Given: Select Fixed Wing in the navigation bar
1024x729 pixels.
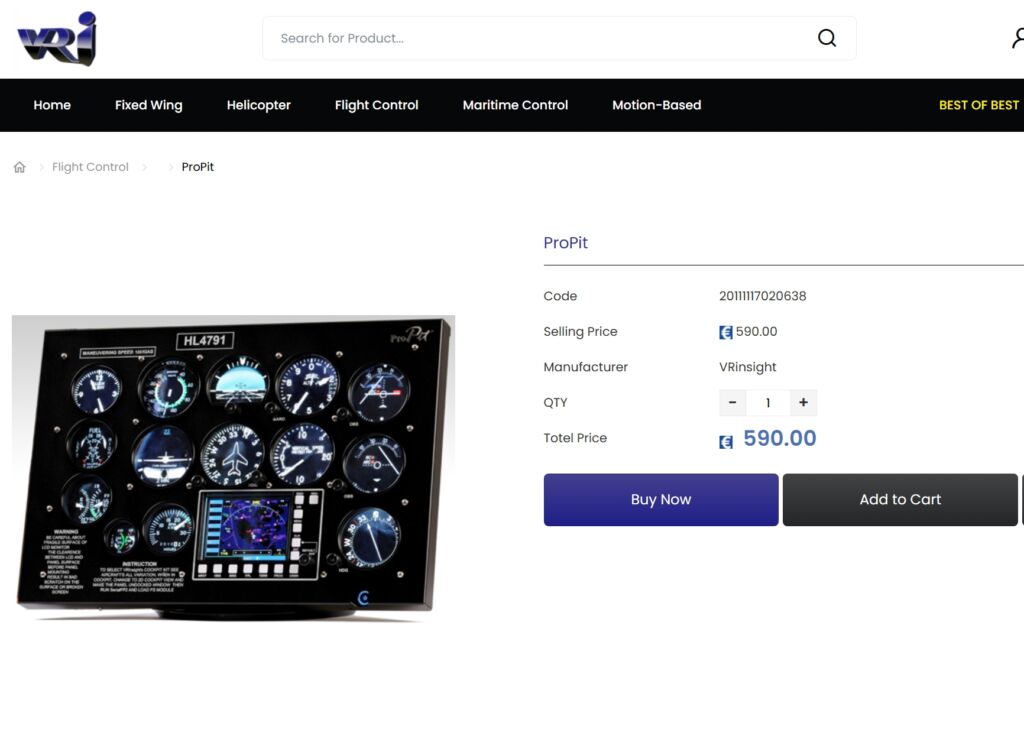Looking at the screenshot, I should (148, 105).
